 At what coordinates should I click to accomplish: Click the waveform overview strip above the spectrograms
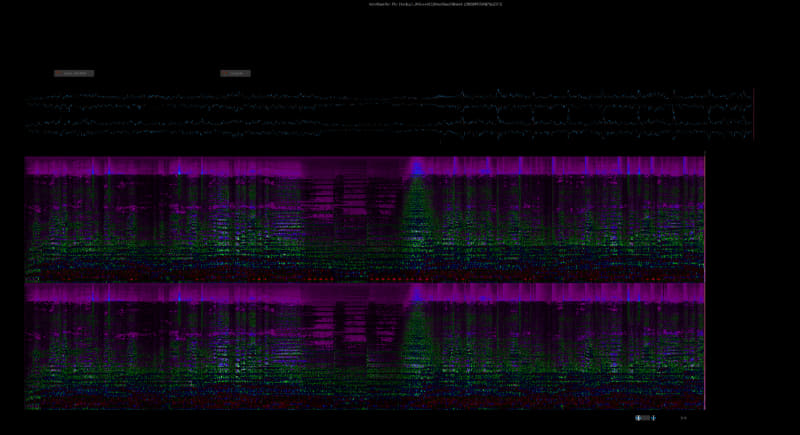coord(389,114)
